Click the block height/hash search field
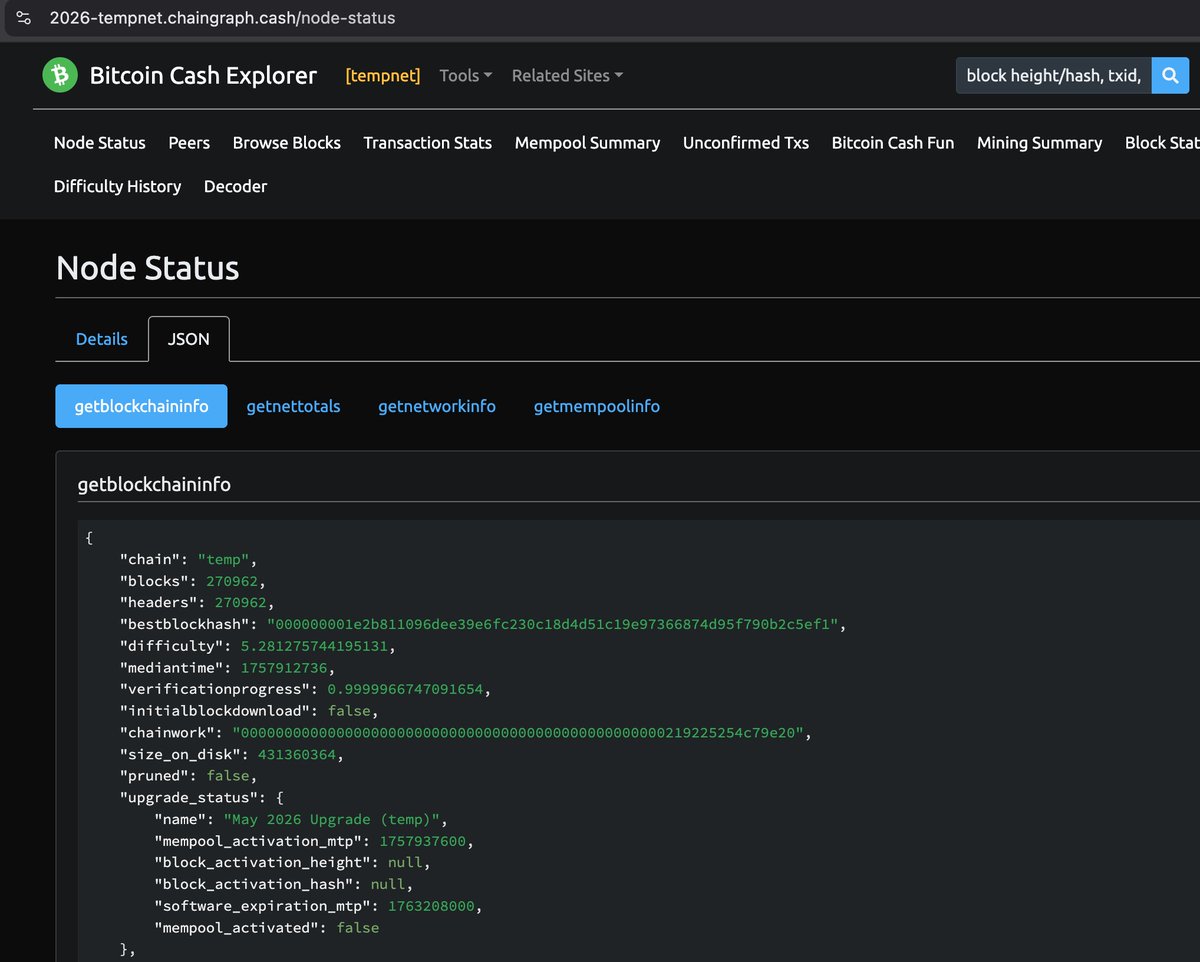This screenshot has height=962, width=1200. click(x=1054, y=75)
